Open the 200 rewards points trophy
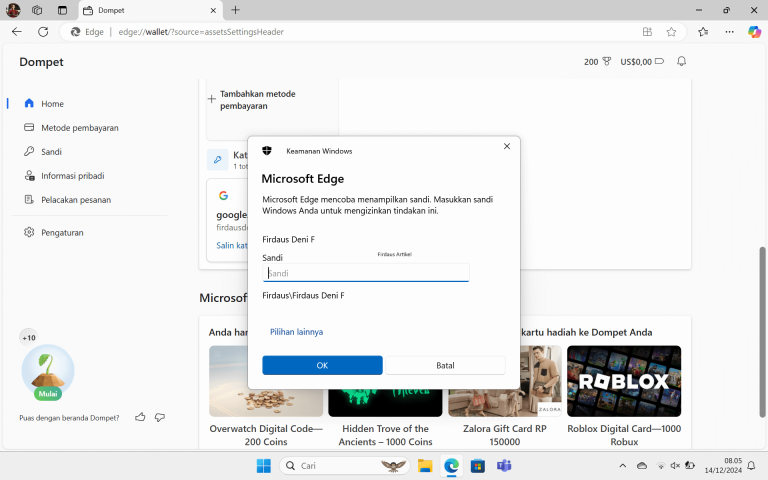This screenshot has height=480, width=768. (x=598, y=62)
